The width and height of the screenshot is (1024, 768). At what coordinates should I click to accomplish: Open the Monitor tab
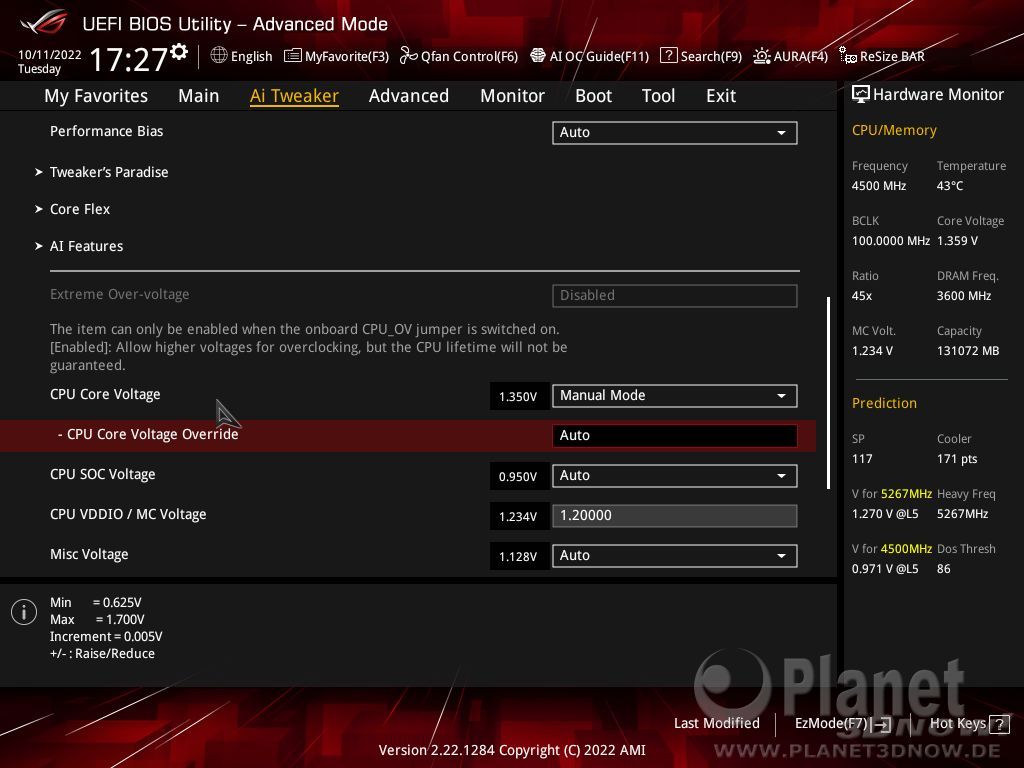(512, 96)
